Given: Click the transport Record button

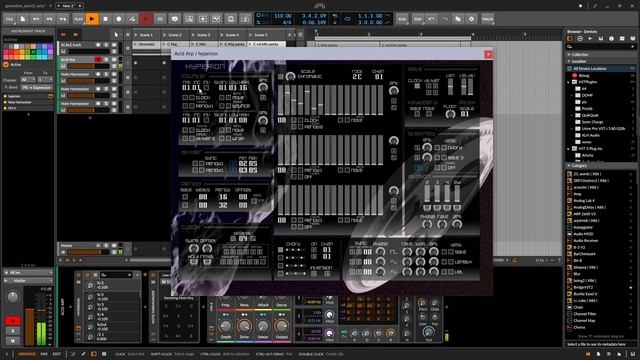Looking at the screenshot, I should pos(119,19).
